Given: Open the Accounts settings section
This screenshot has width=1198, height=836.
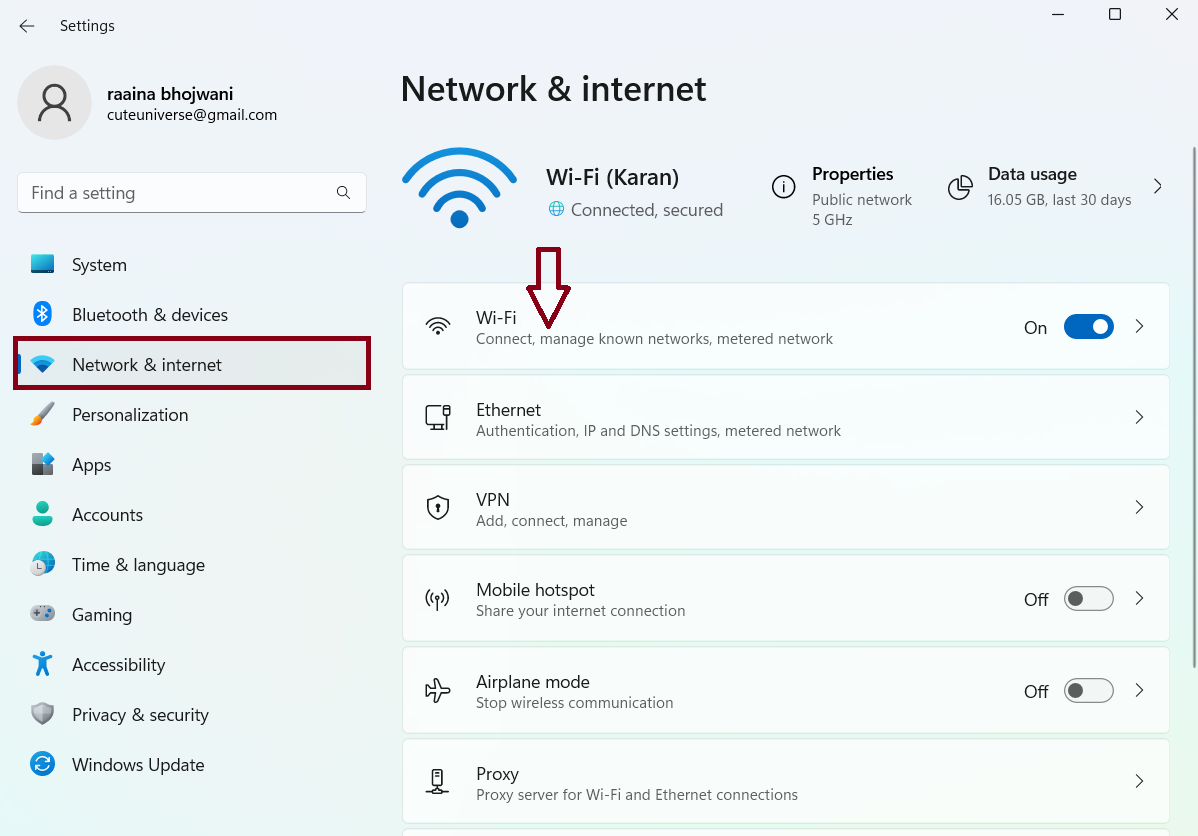Looking at the screenshot, I should tap(107, 515).
